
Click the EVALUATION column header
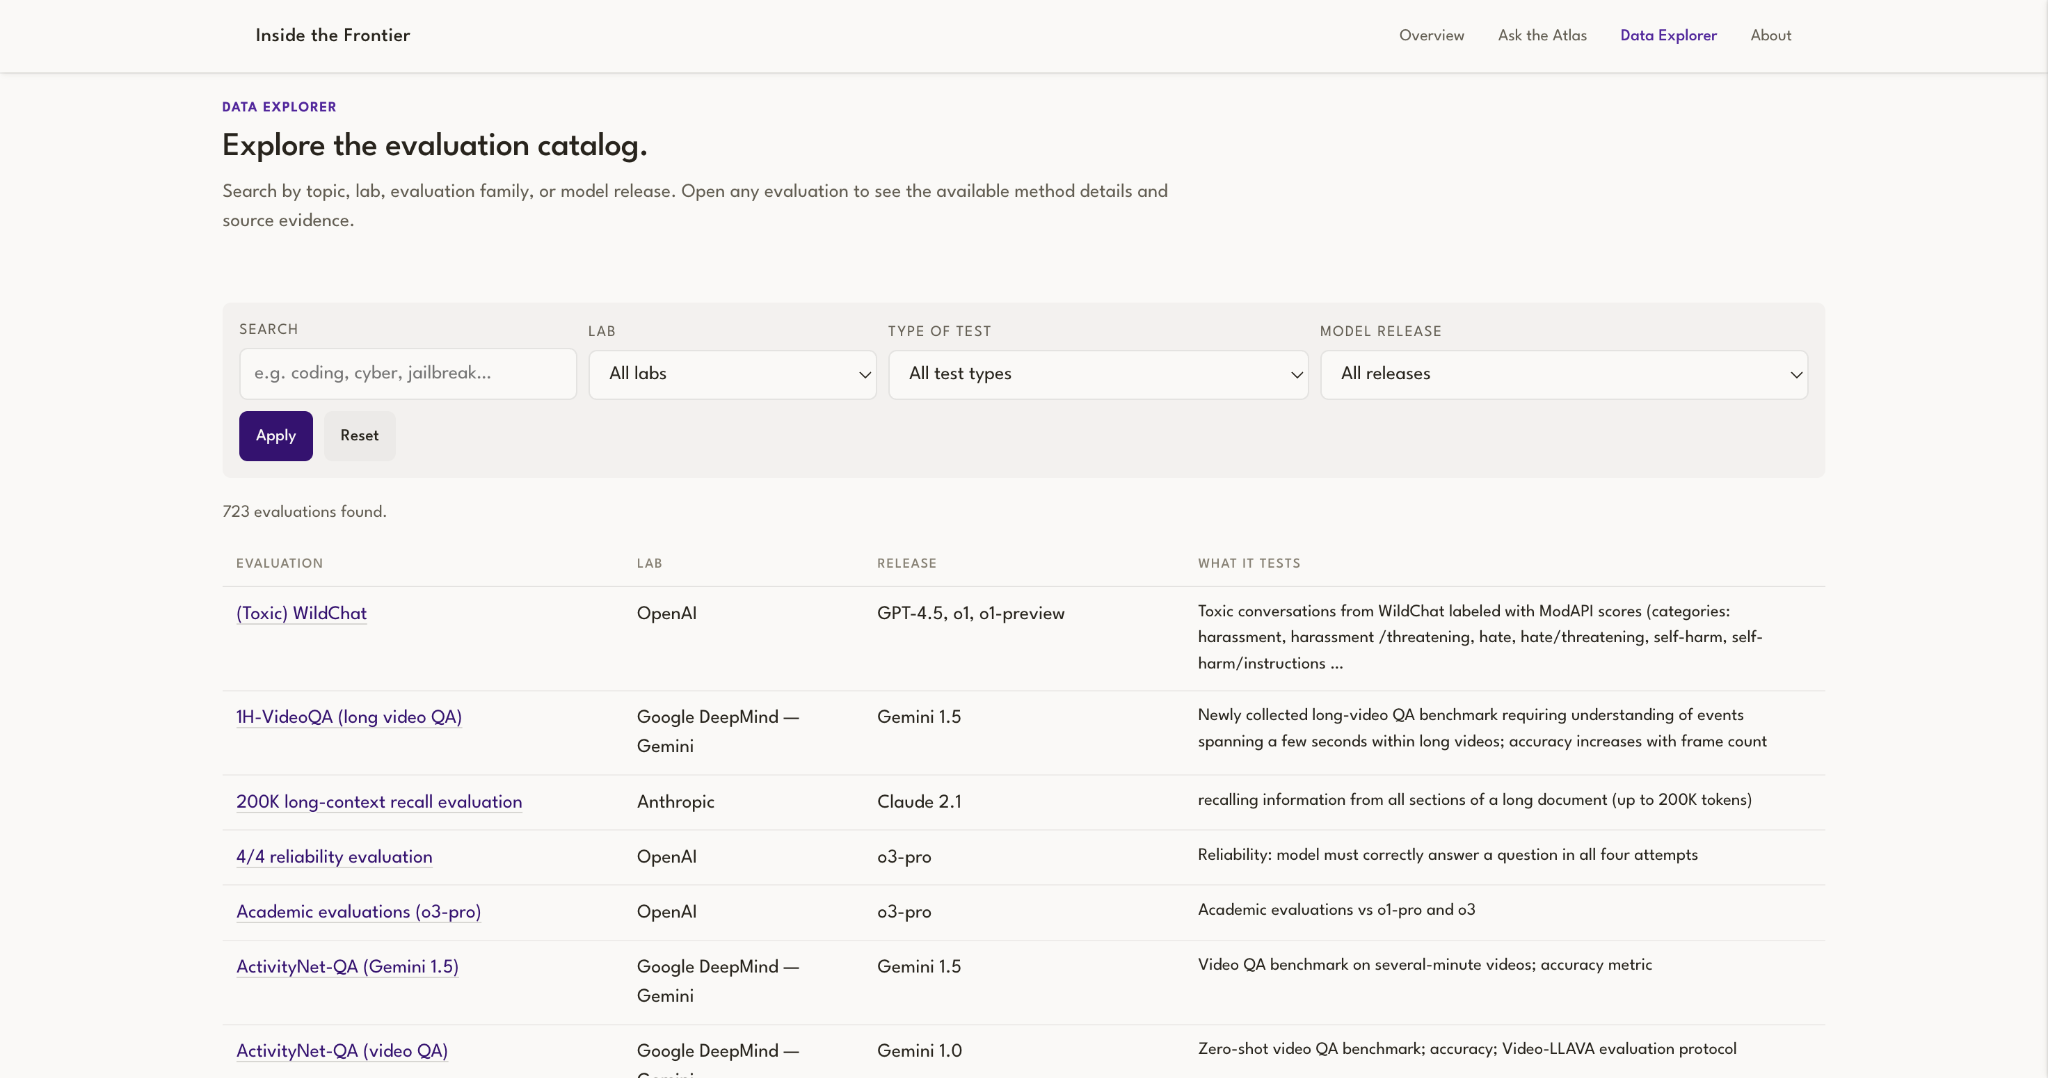pyautogui.click(x=279, y=563)
